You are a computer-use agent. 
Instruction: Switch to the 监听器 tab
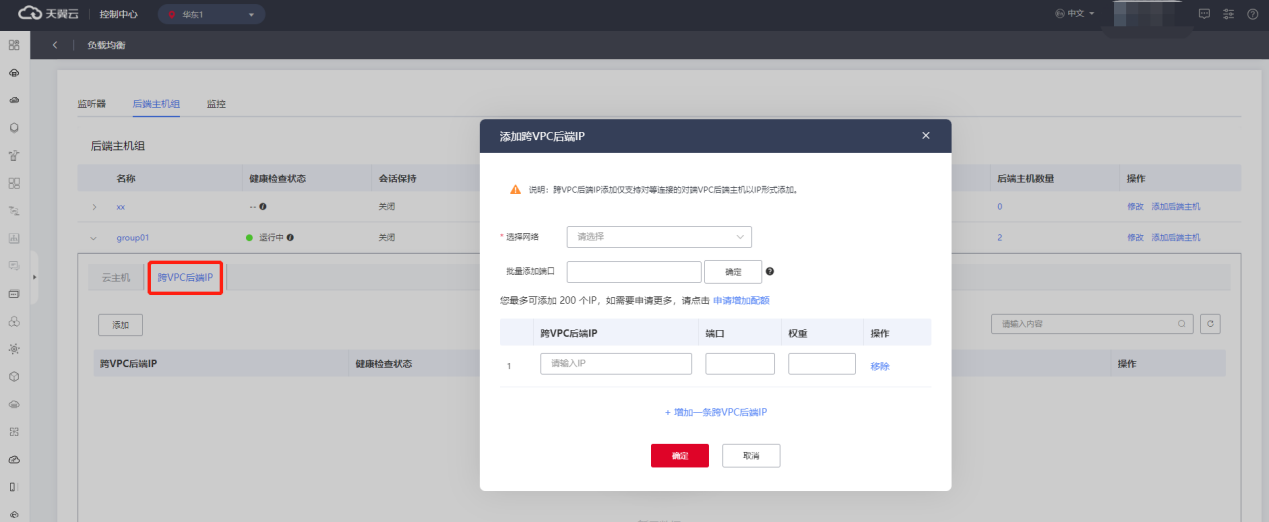point(91,104)
